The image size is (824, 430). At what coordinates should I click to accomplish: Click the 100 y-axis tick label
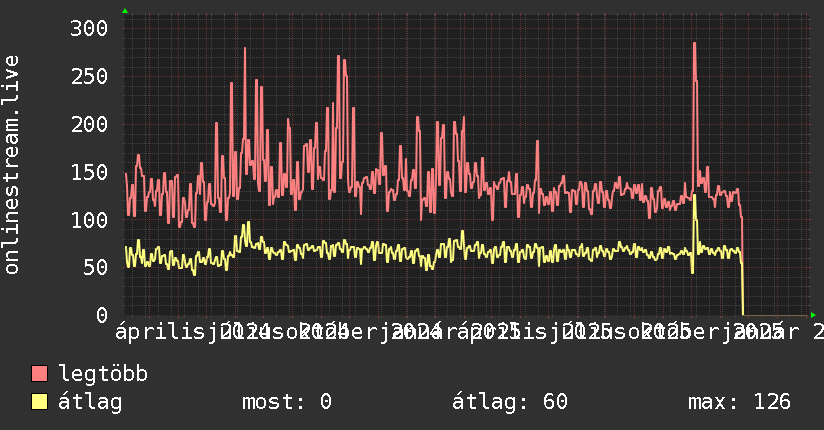click(x=89, y=220)
